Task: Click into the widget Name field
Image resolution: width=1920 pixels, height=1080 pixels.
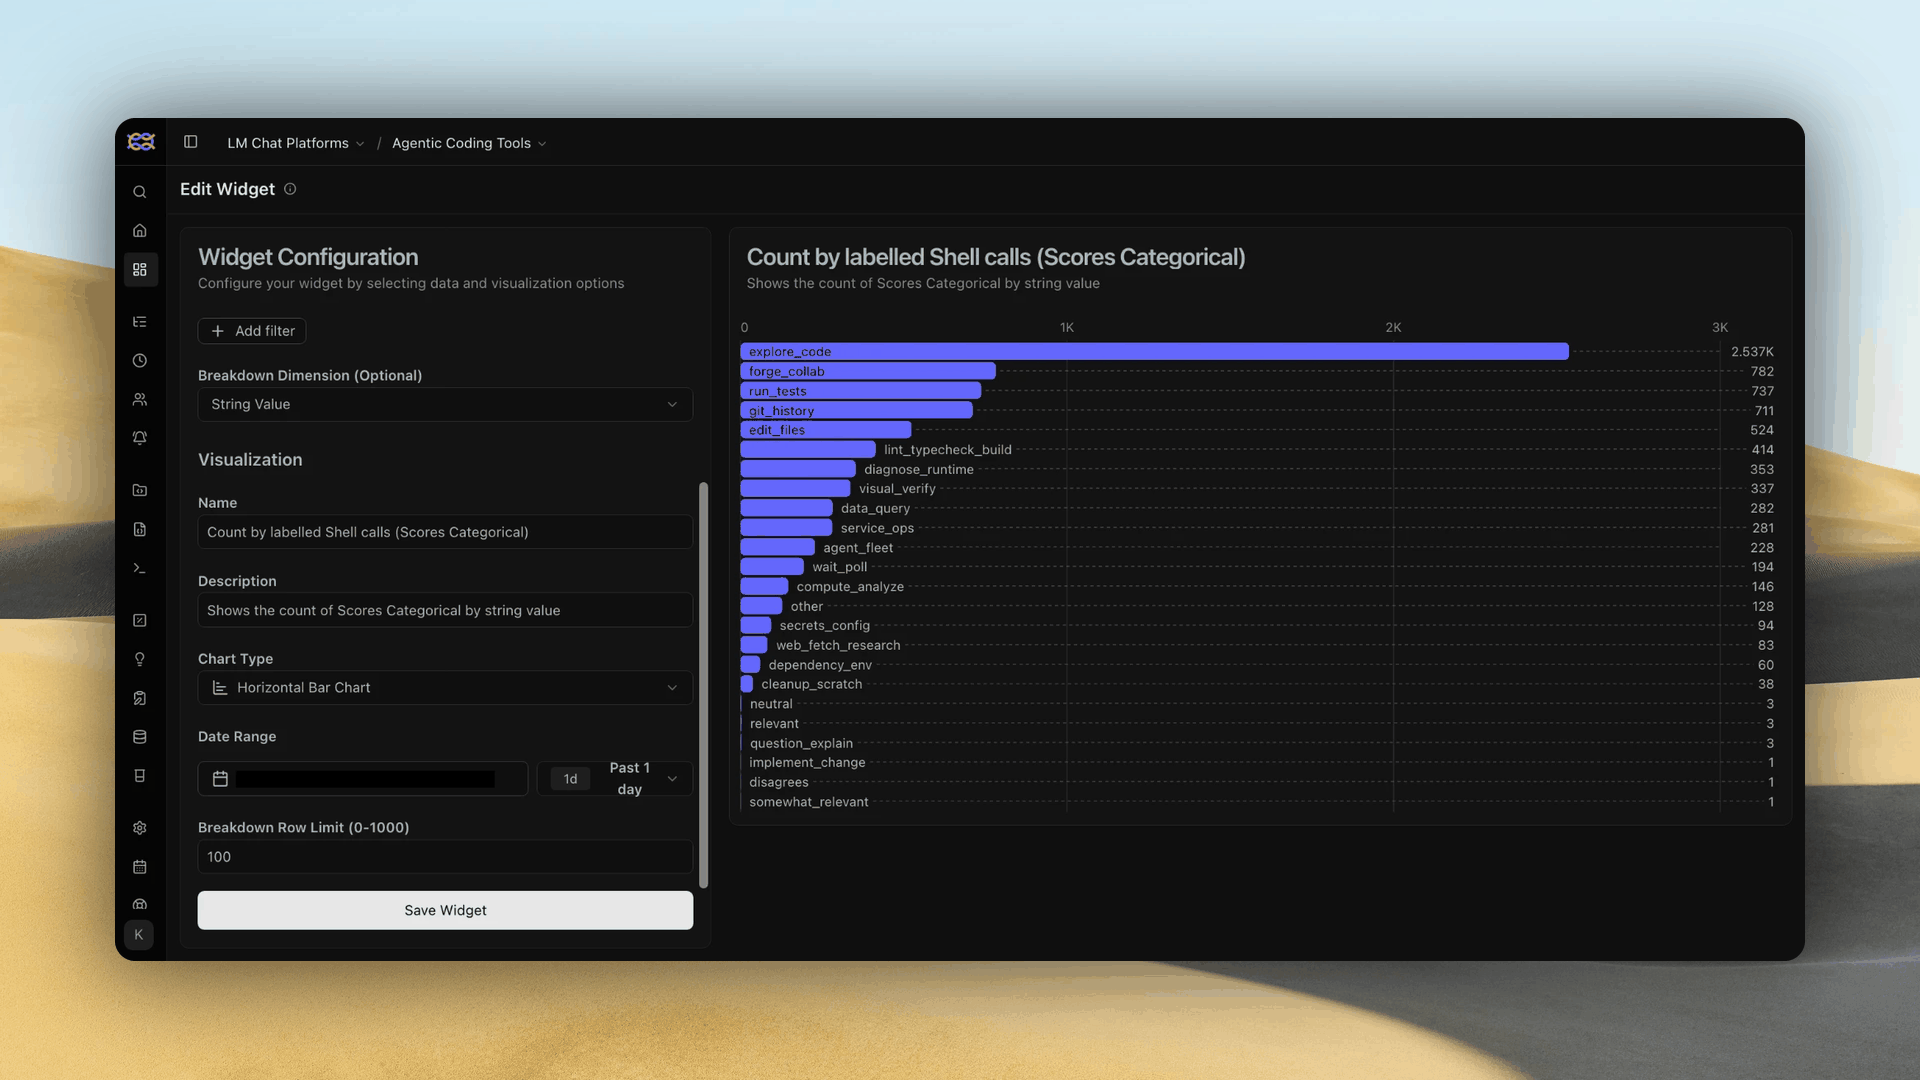Action: click(445, 532)
